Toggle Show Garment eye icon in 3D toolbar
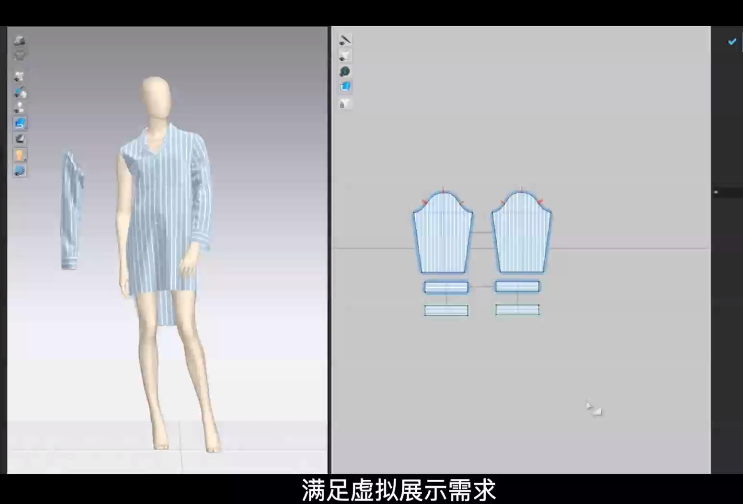The image size is (743, 504). pos(19,77)
